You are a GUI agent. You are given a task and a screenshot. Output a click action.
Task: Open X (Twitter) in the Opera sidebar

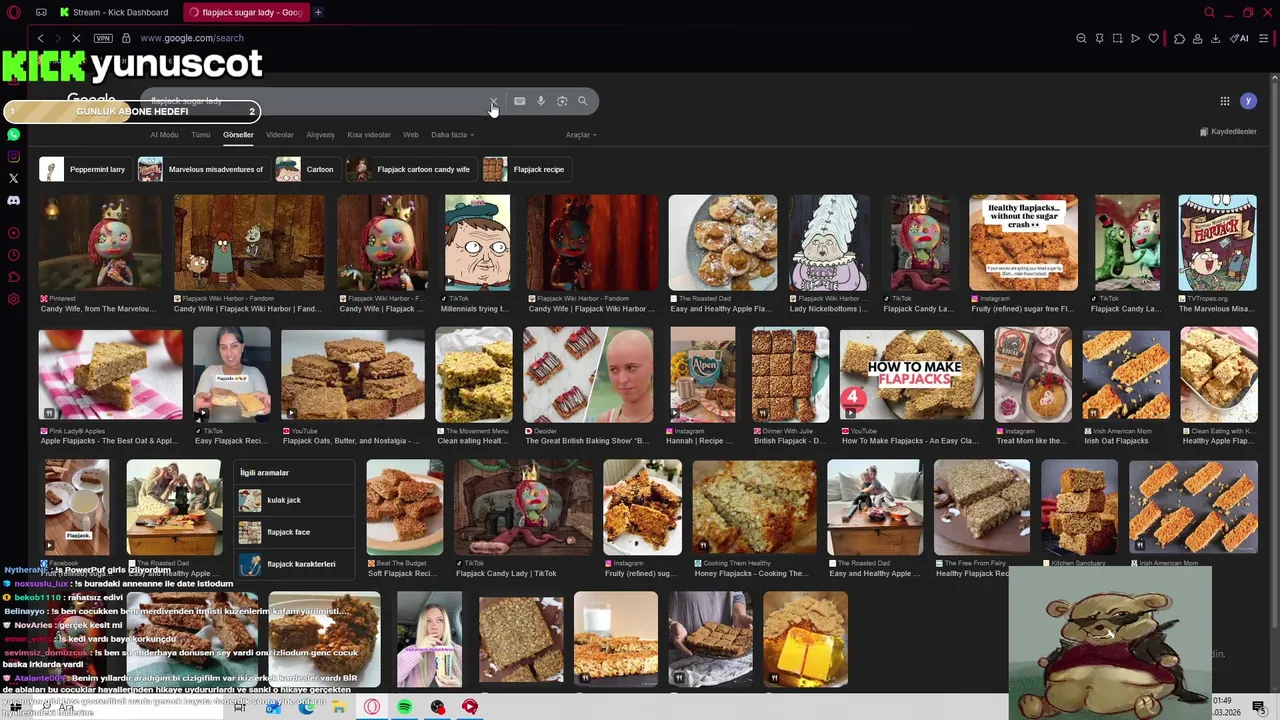coord(13,178)
